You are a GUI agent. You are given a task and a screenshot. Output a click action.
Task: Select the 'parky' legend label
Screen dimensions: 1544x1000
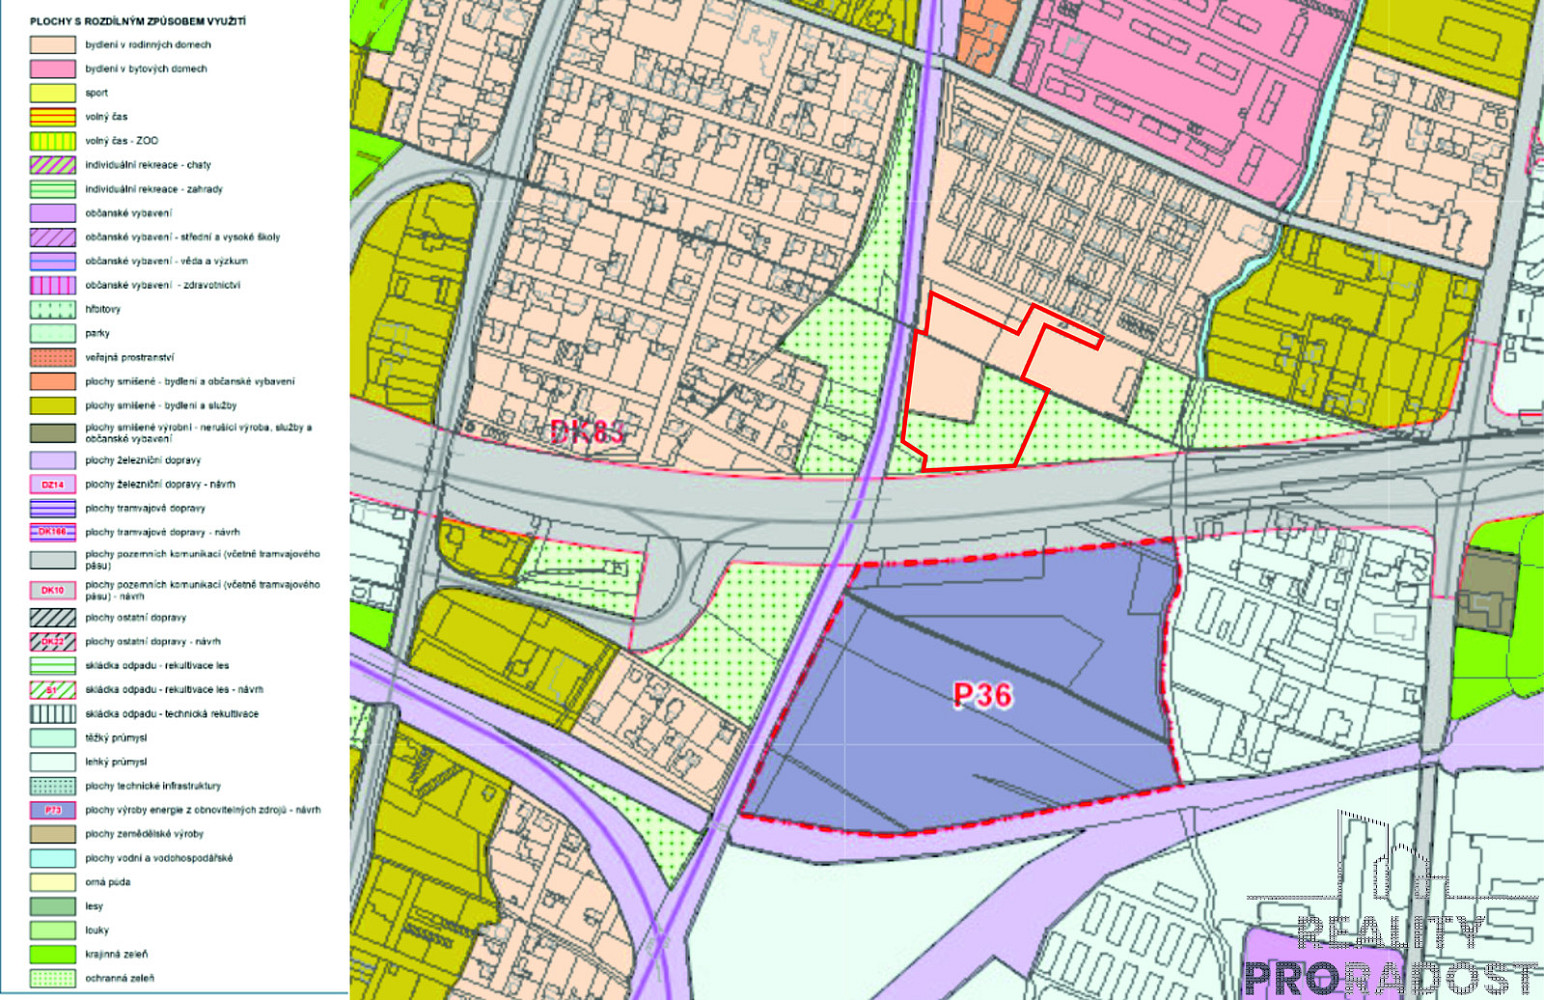pos(97,333)
